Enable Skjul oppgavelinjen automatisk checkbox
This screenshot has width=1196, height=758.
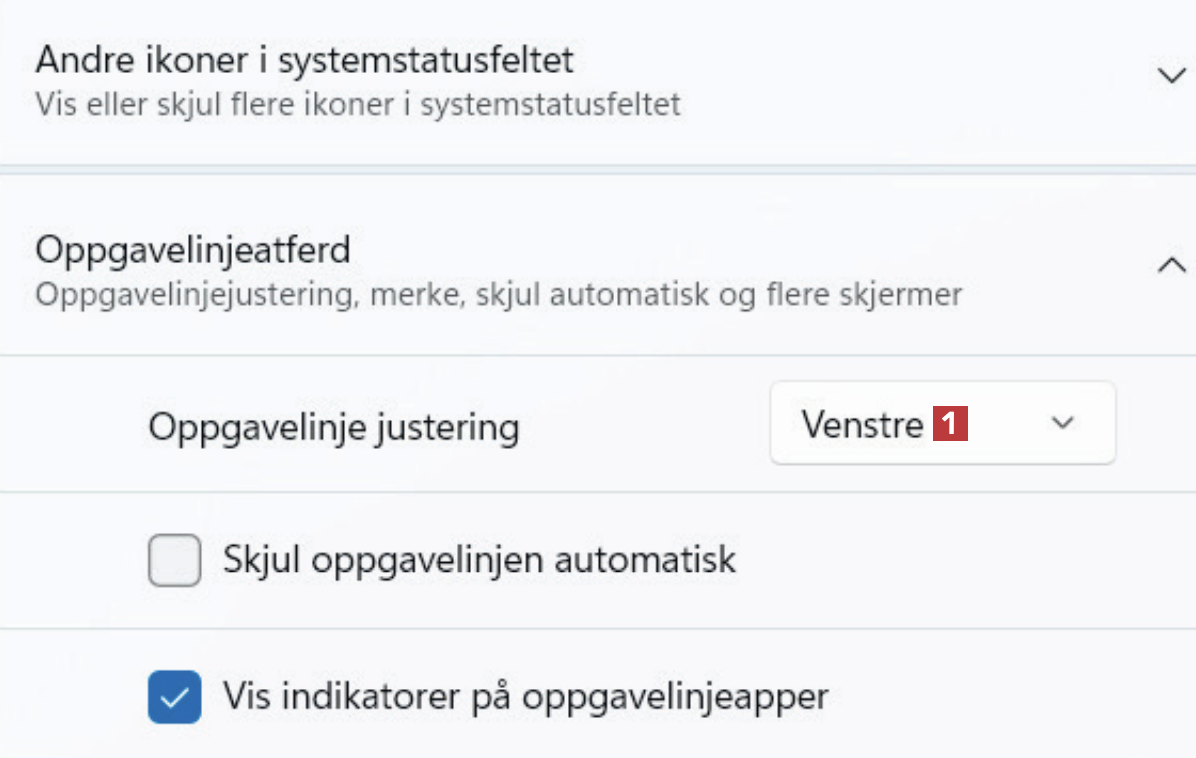click(x=174, y=559)
